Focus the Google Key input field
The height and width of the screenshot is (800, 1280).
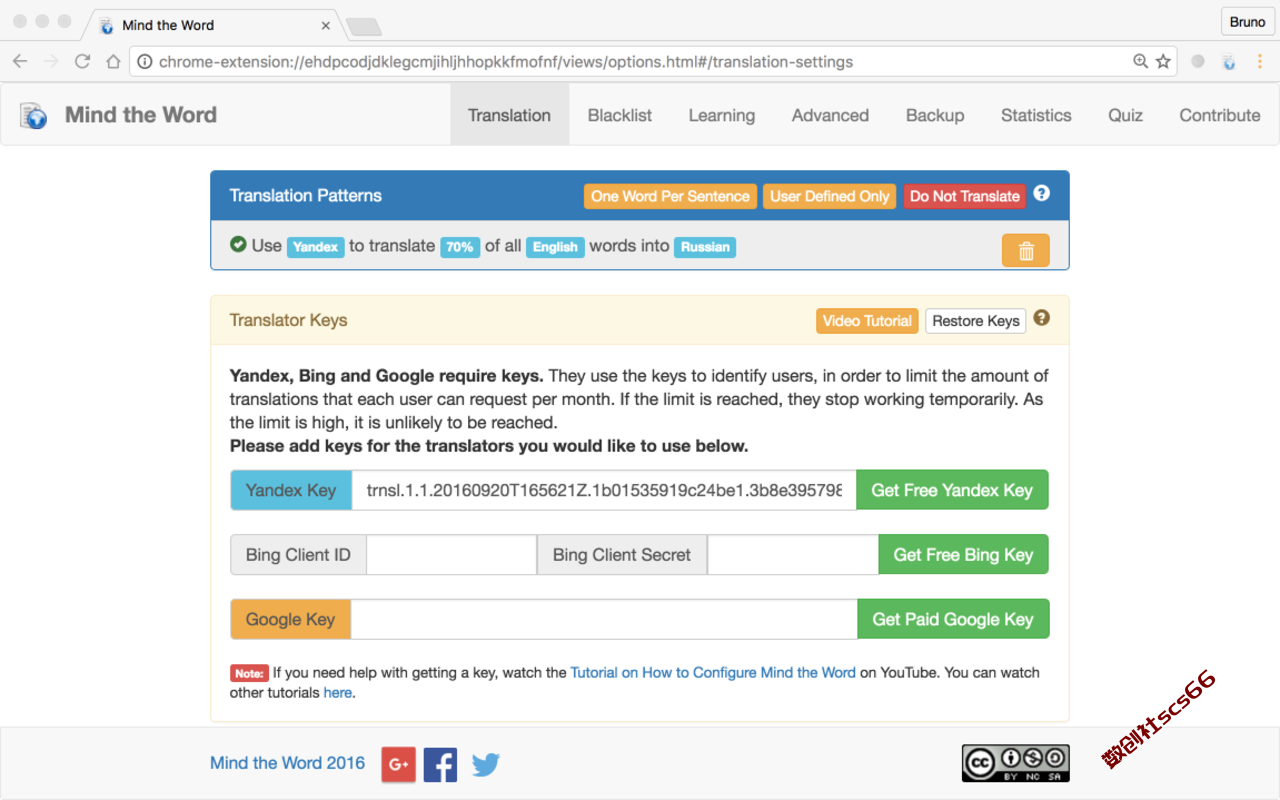[x=604, y=619]
